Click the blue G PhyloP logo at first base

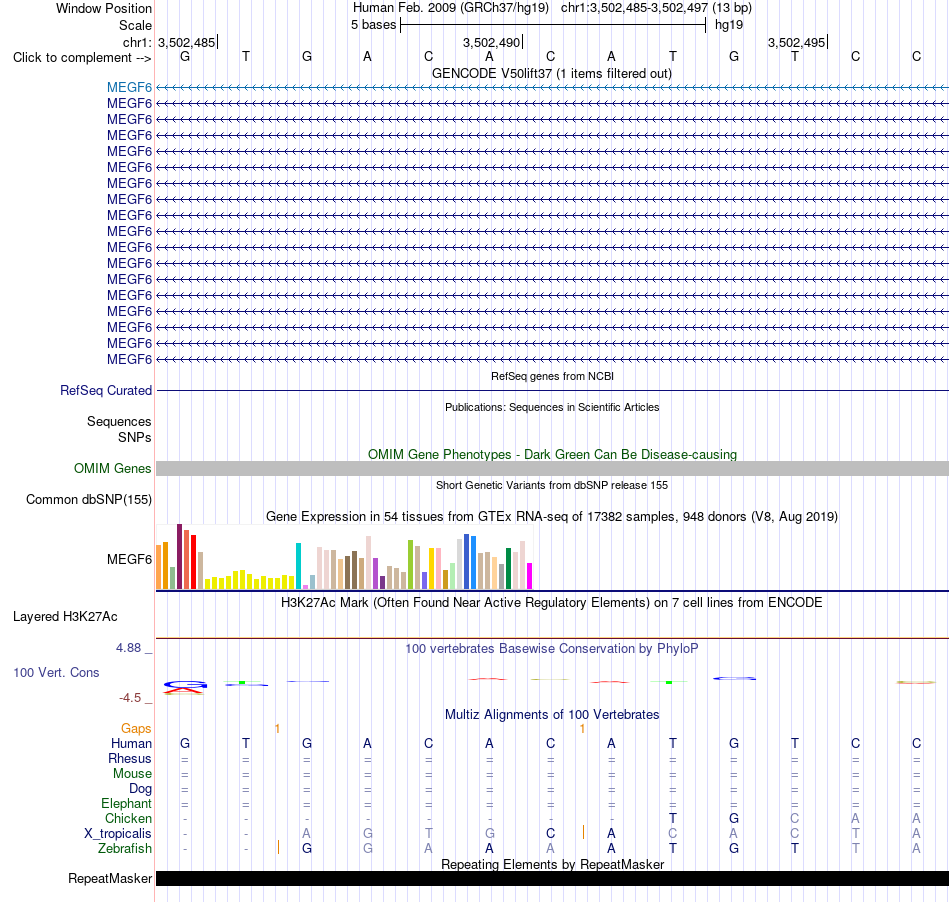pos(185,685)
